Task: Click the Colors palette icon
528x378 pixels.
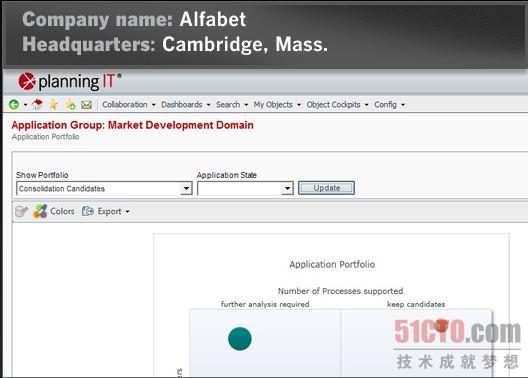Action: tap(40, 211)
